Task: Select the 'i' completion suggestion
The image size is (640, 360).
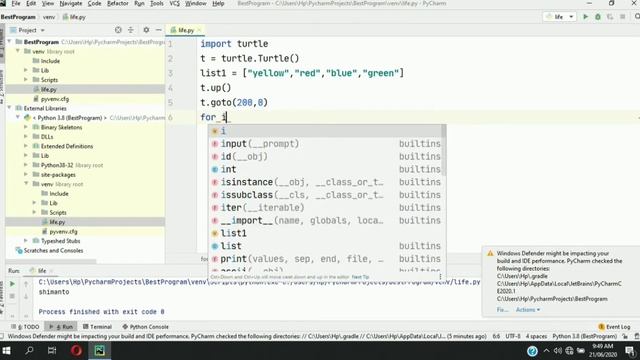Action: pyautogui.click(x=325, y=131)
